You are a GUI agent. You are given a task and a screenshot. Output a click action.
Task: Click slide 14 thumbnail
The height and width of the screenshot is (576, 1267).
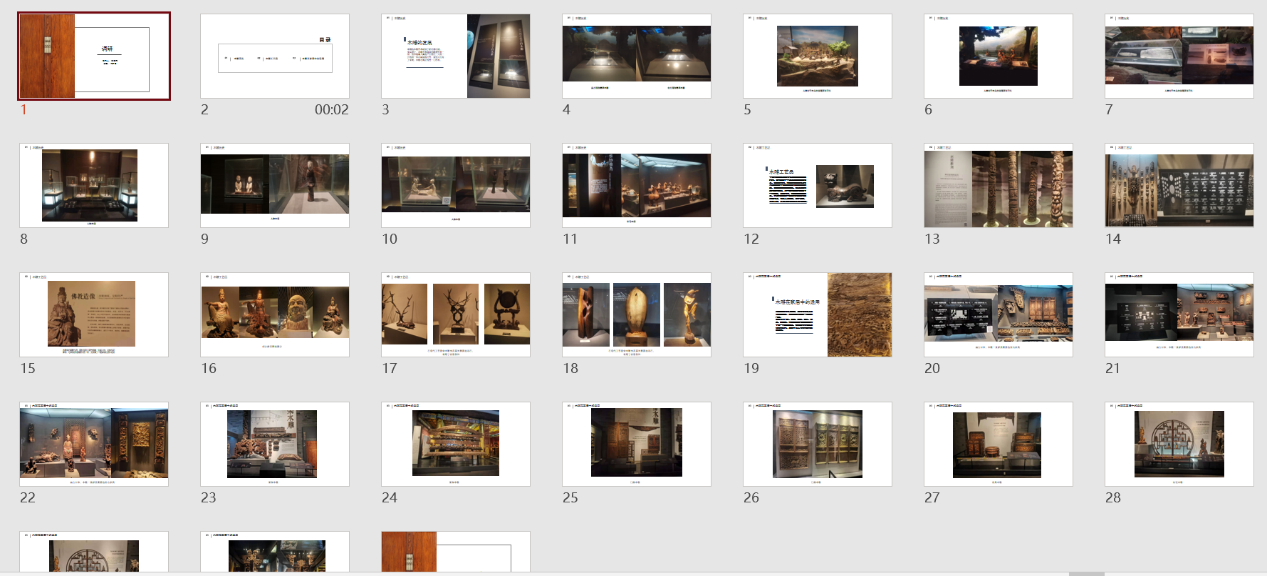pyautogui.click(x=1179, y=185)
